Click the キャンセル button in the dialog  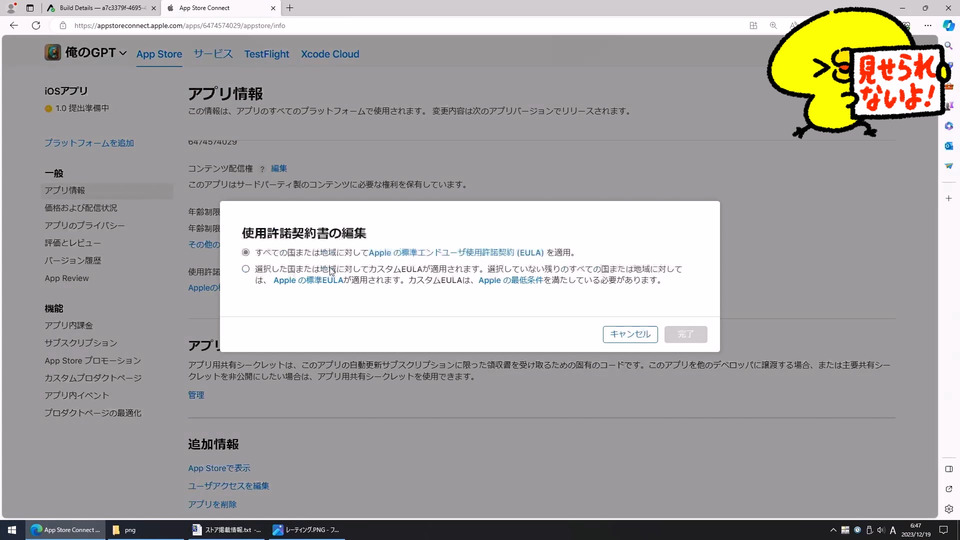pos(630,334)
